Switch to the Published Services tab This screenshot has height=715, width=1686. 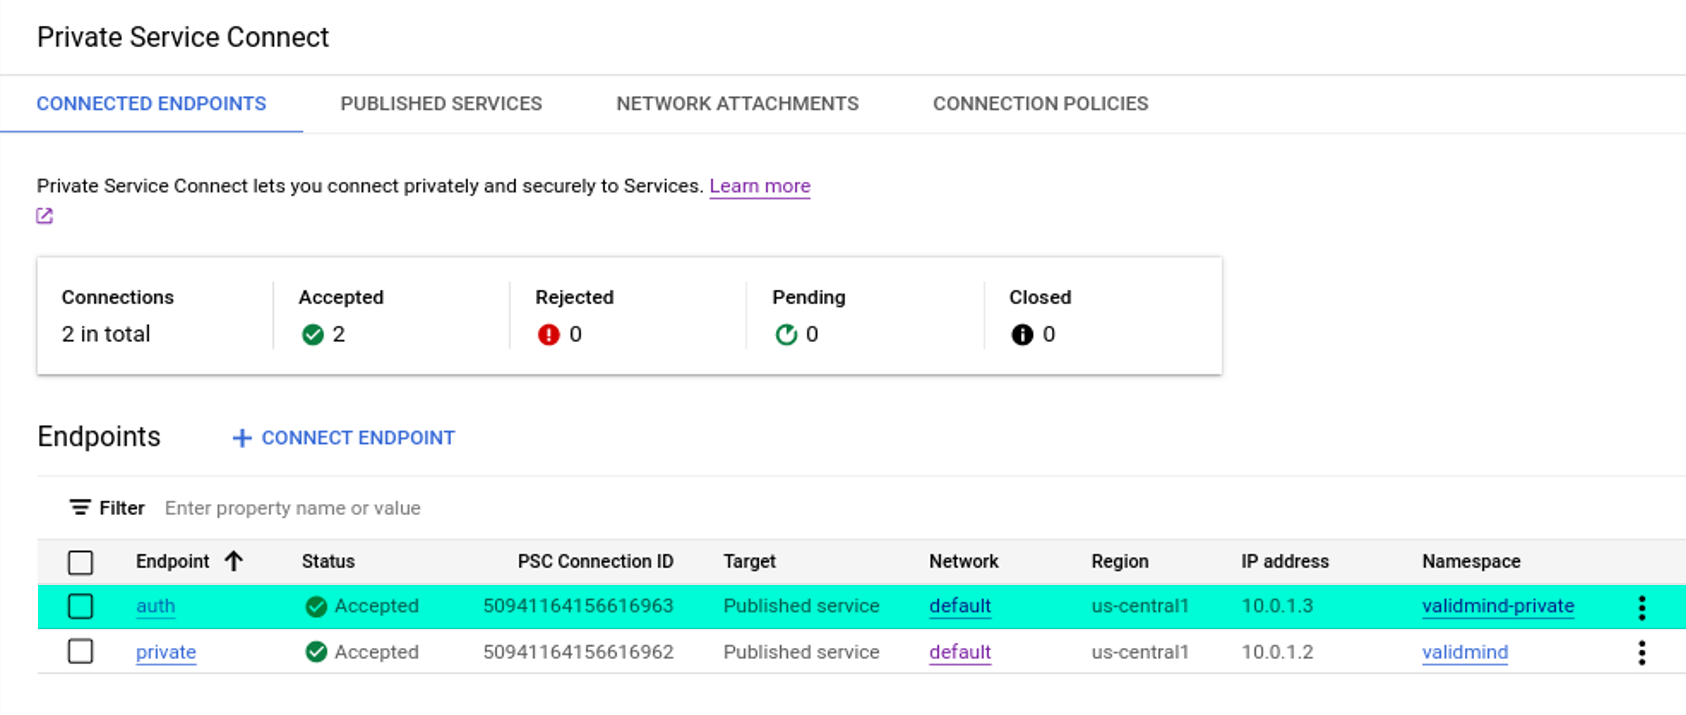(441, 103)
